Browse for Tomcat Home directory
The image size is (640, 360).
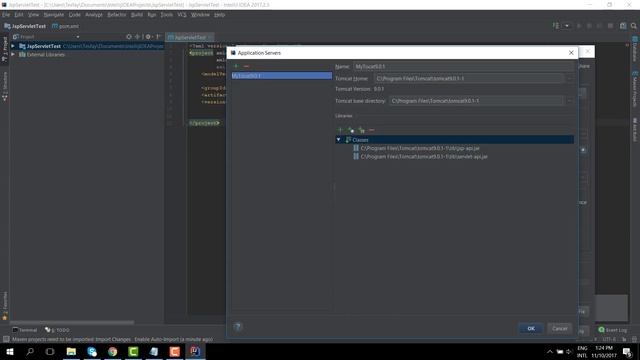tap(569, 78)
